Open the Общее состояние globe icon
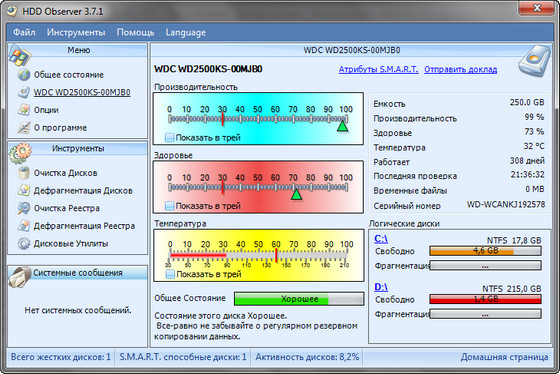This screenshot has height=374, width=560. [24, 75]
